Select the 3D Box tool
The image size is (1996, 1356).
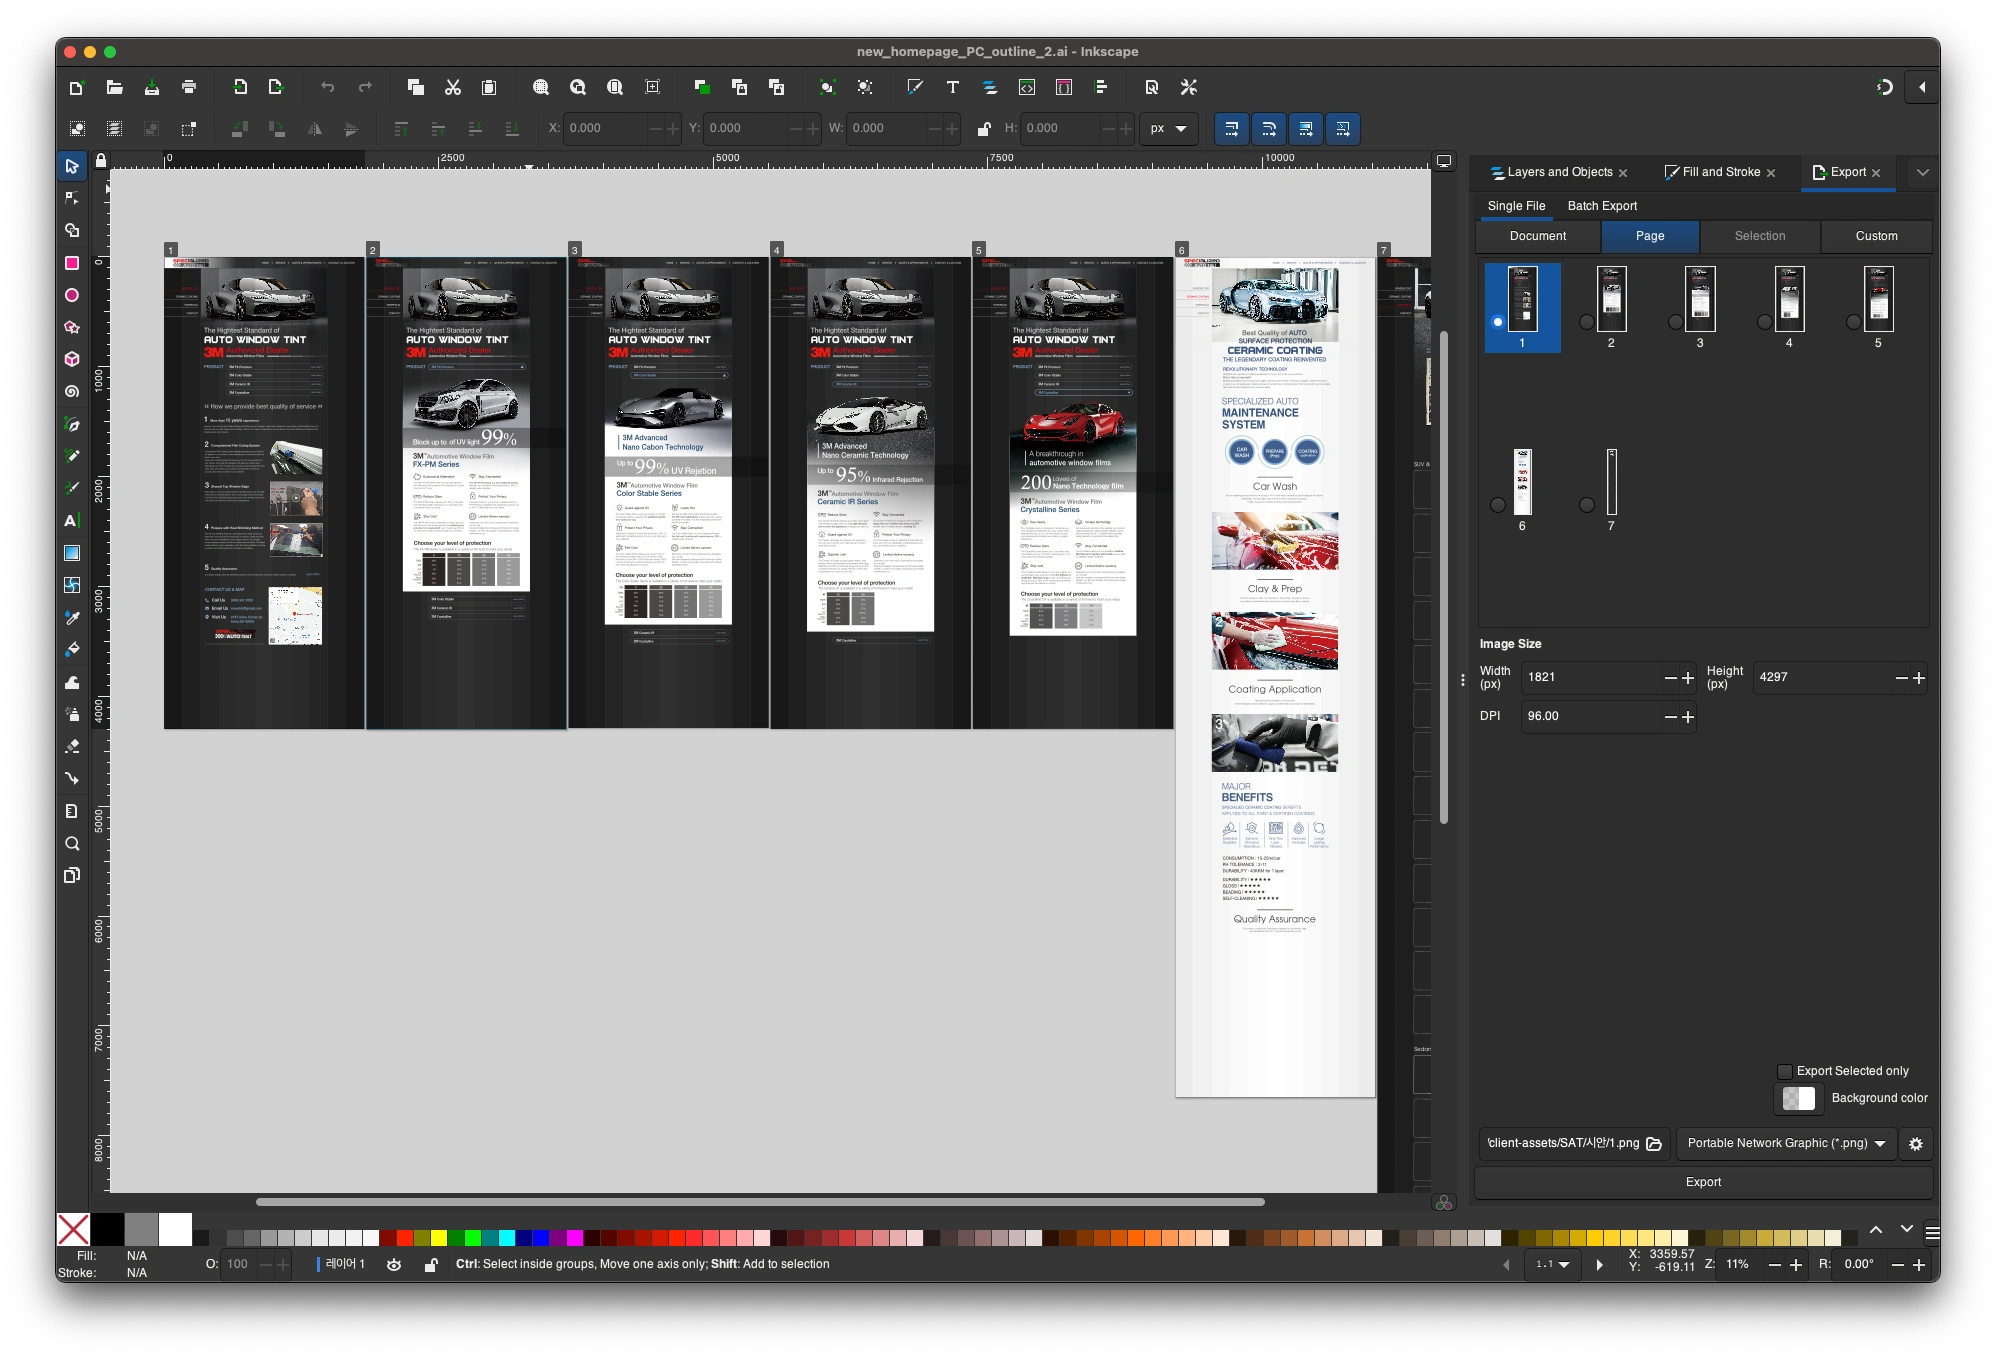pos(72,359)
